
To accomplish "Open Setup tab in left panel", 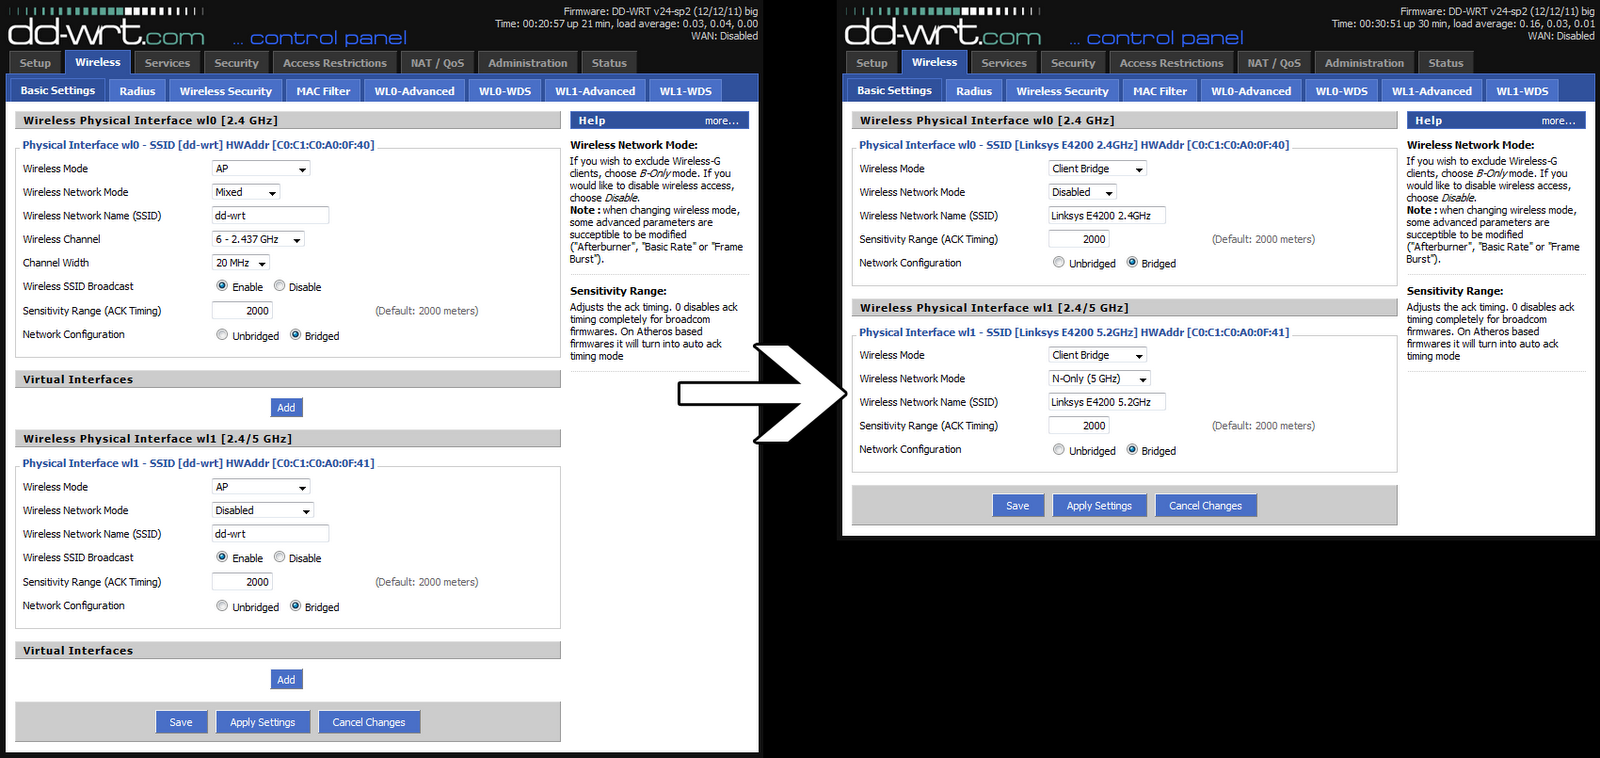I will click(x=35, y=63).
